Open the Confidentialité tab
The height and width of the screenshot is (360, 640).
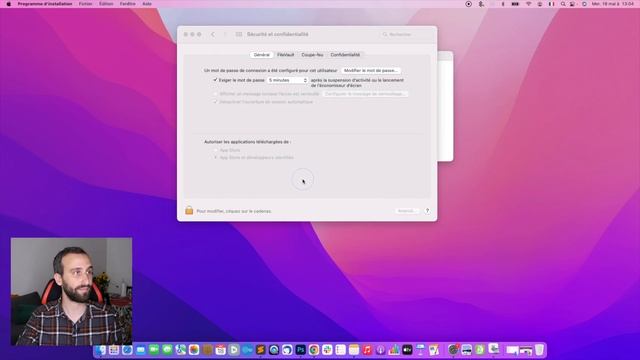345,55
